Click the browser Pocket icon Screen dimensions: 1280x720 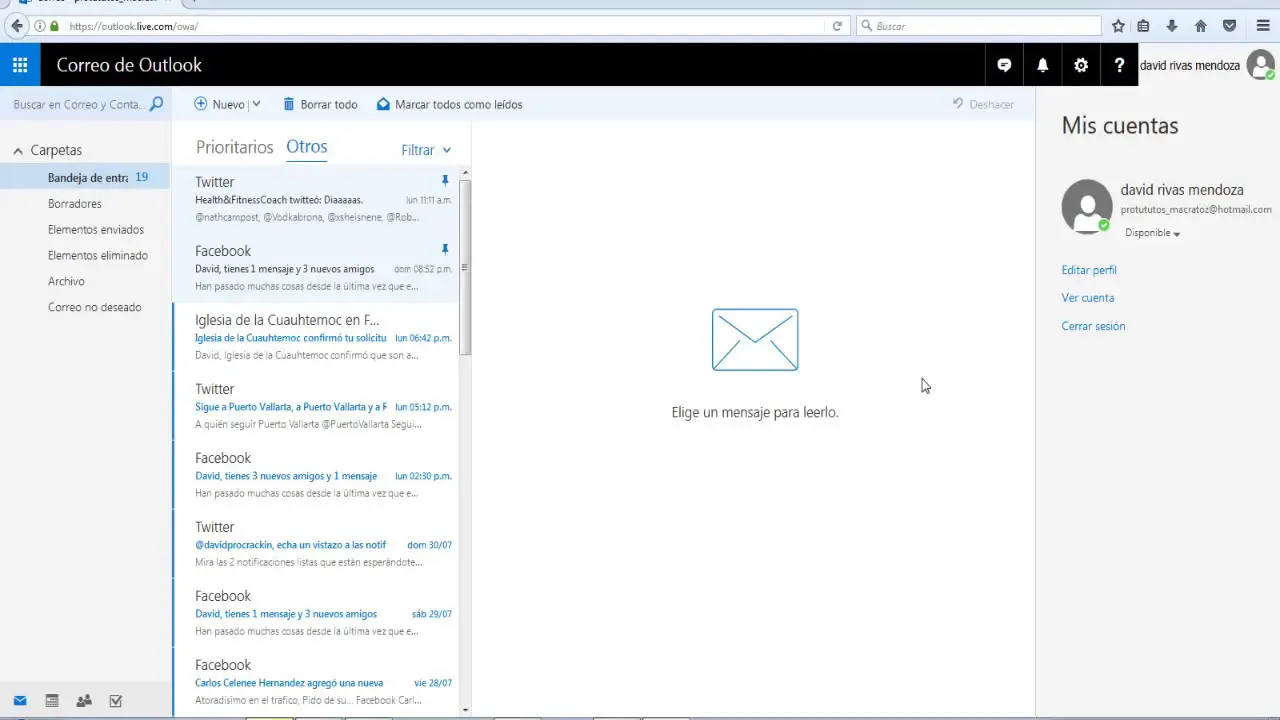pos(1230,26)
